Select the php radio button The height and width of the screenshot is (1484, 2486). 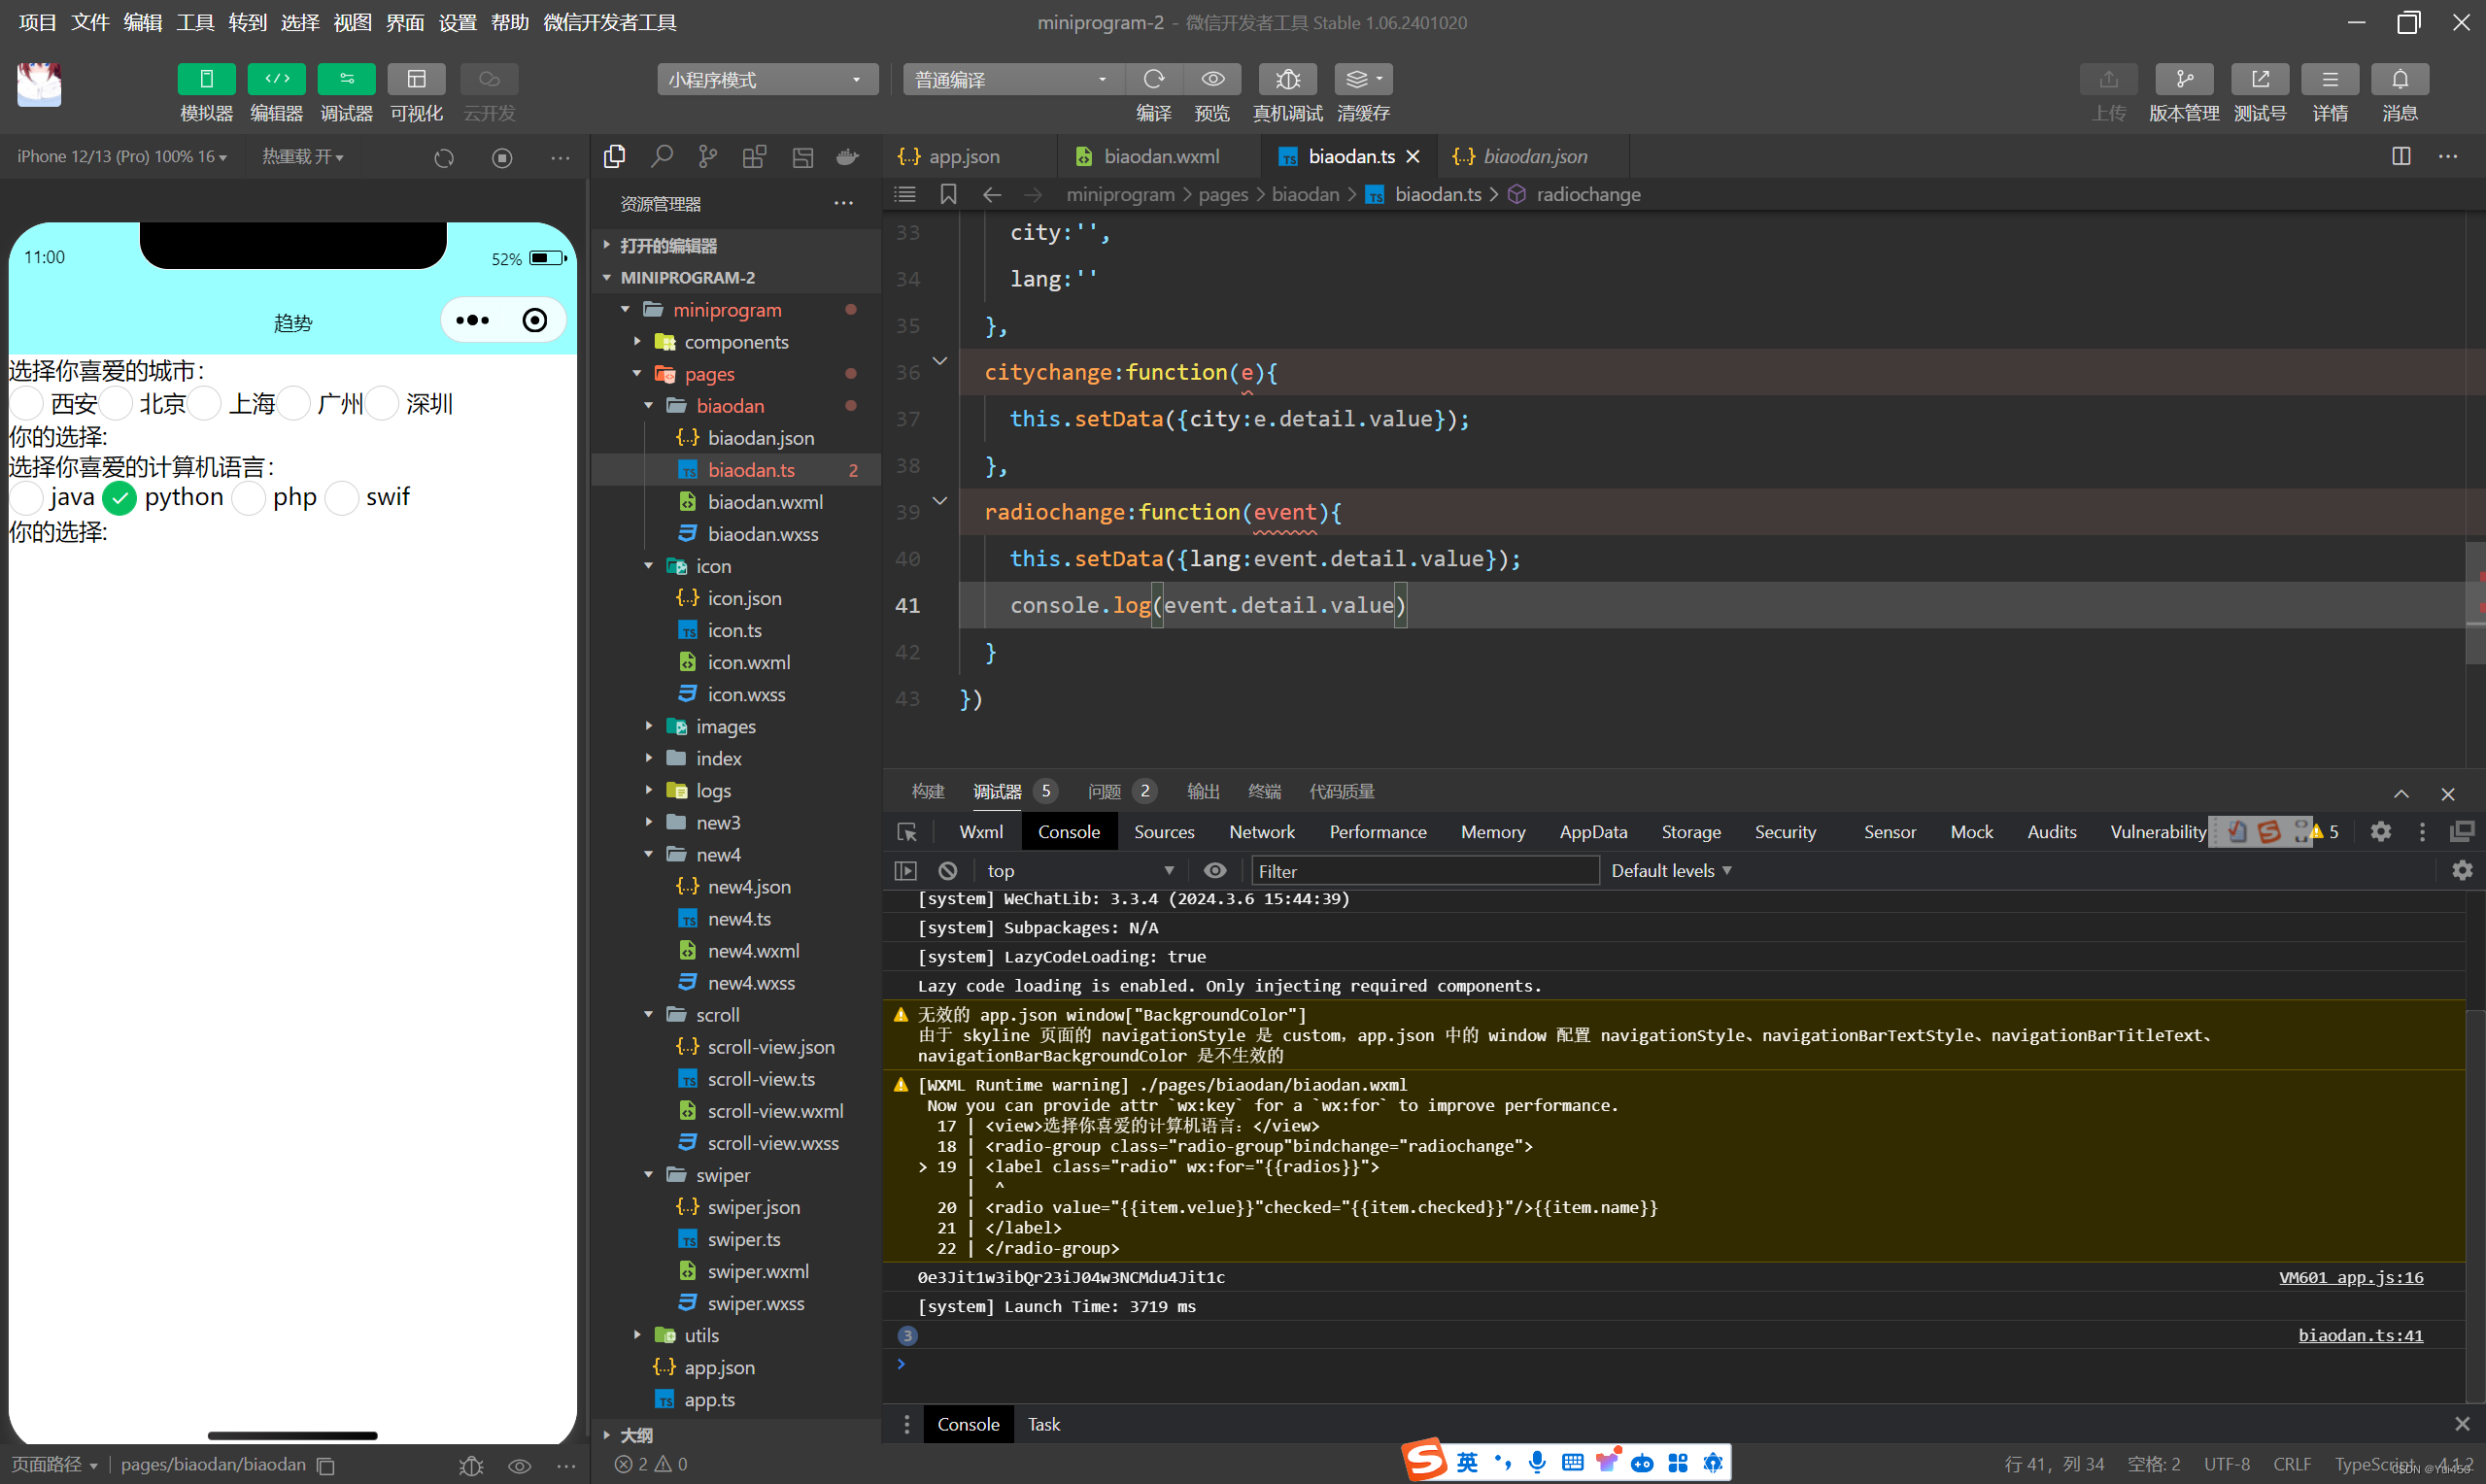[249, 498]
